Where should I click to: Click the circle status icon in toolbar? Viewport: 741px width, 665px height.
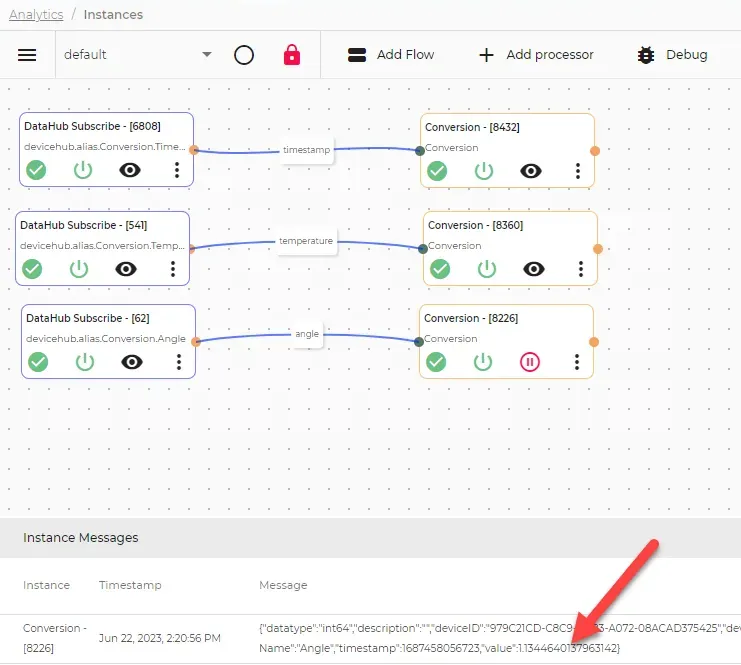pyautogui.click(x=244, y=55)
